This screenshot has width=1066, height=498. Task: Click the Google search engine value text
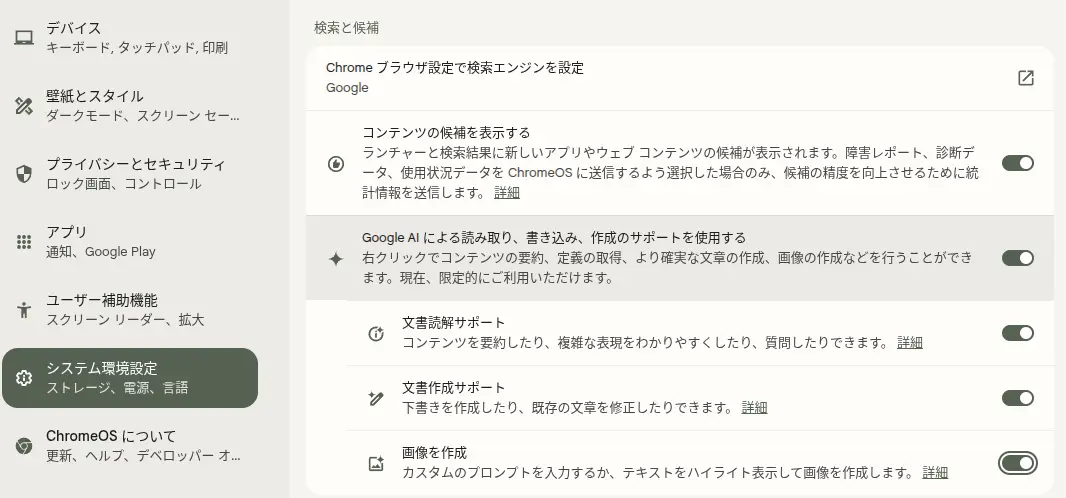coord(347,88)
